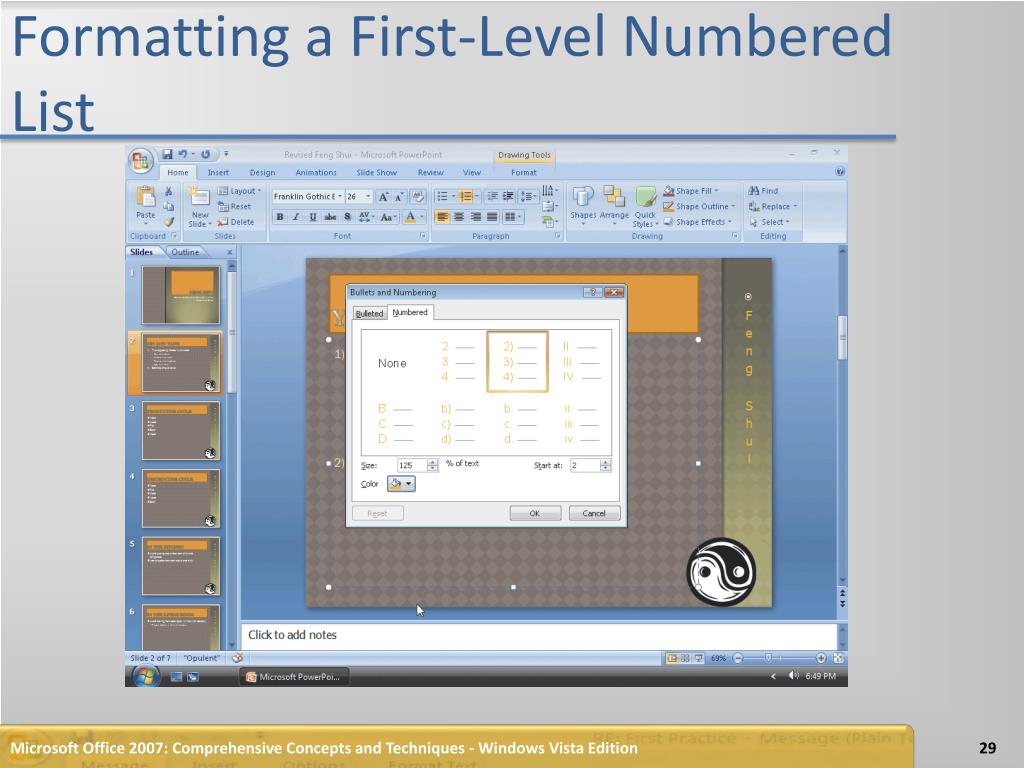Increase the list indent level
Screen dimensions: 1024x768
[508, 197]
